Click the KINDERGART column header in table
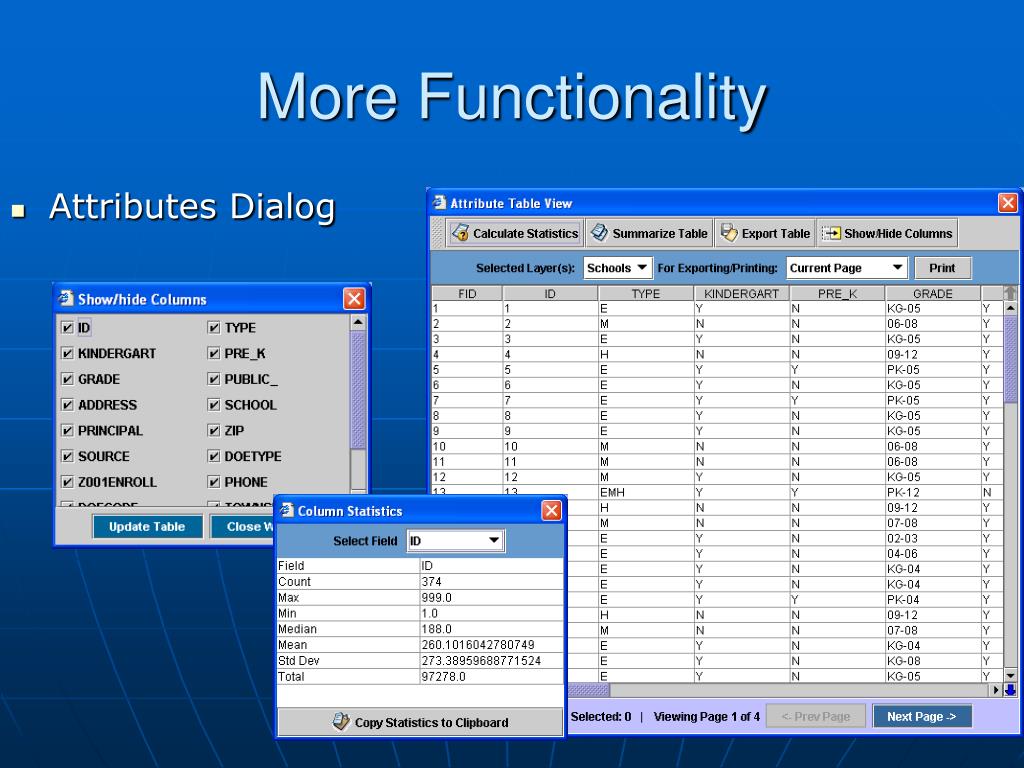The width and height of the screenshot is (1024, 768). pyautogui.click(x=741, y=293)
